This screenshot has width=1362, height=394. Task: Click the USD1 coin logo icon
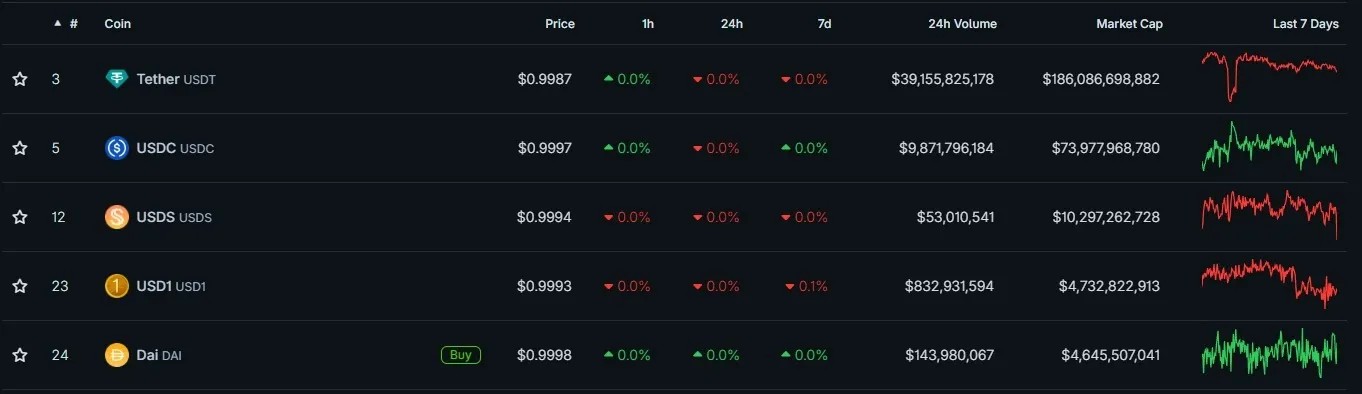click(117, 286)
